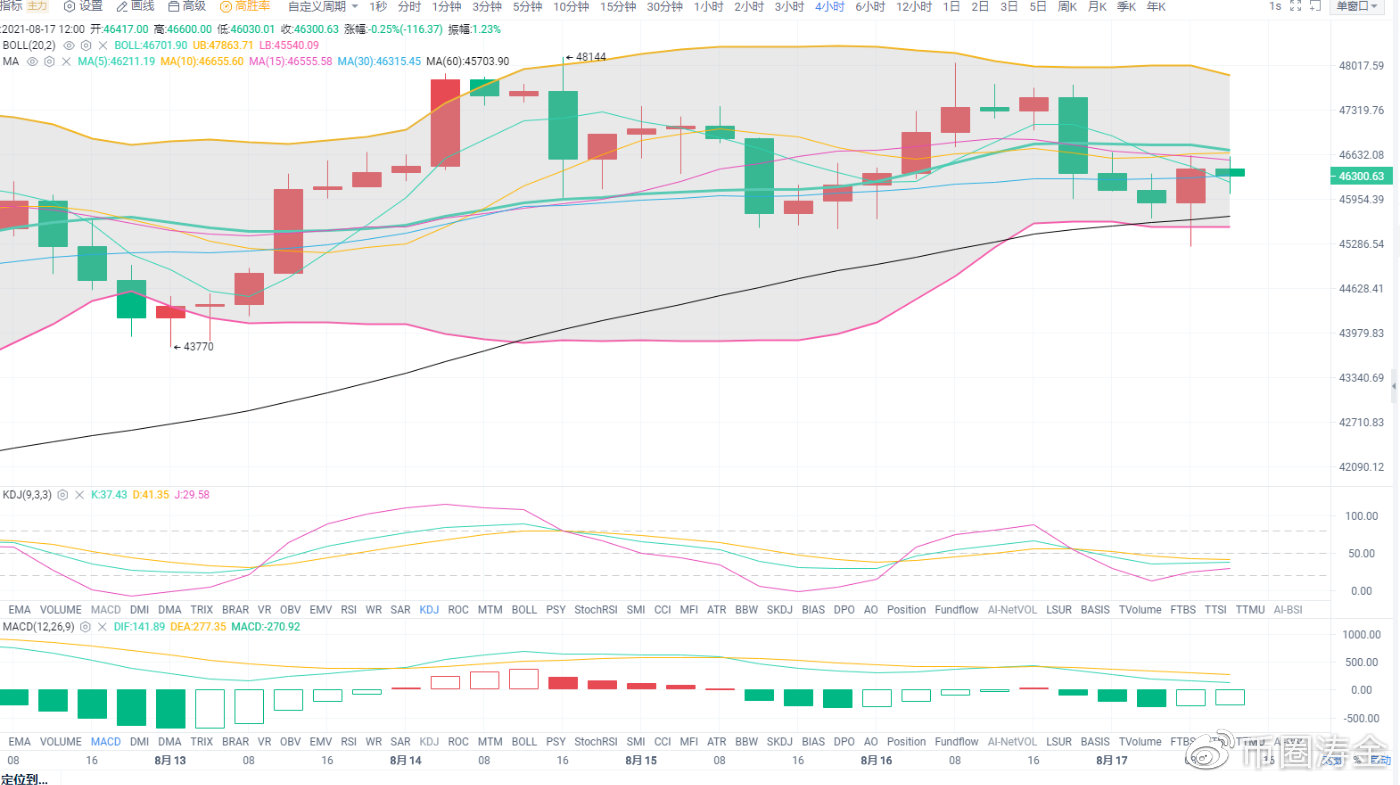This screenshot has width=1400, height=785.
Task: Click the 定位到 locate button
Action: (24, 779)
